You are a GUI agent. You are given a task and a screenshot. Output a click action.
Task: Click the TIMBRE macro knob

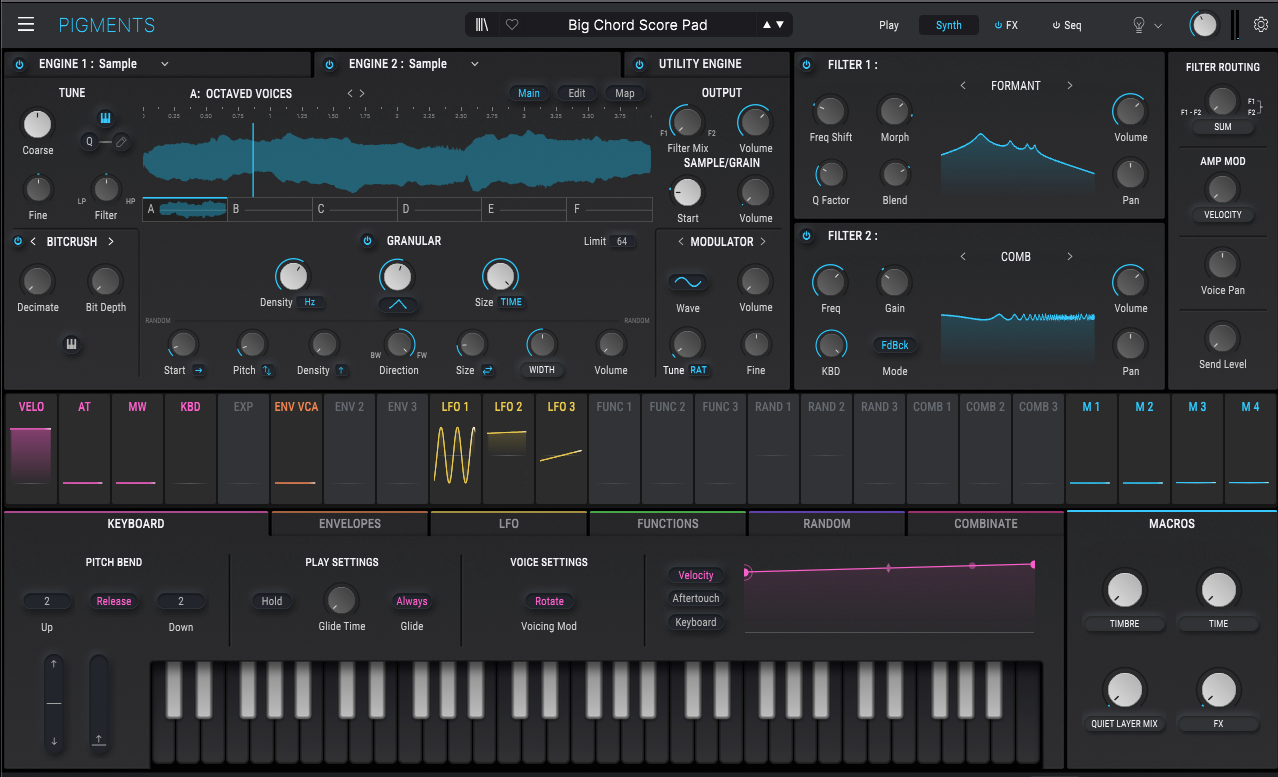pyautogui.click(x=1124, y=590)
